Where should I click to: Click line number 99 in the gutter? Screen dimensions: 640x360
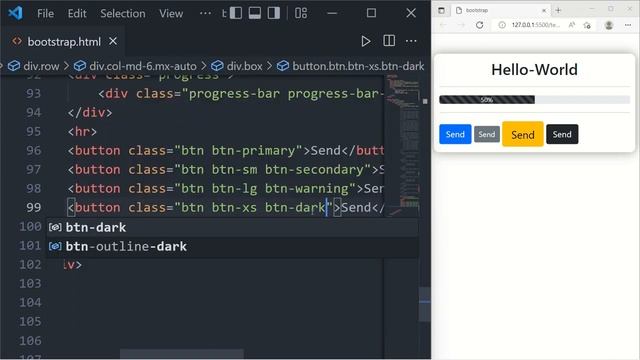click(x=33, y=207)
